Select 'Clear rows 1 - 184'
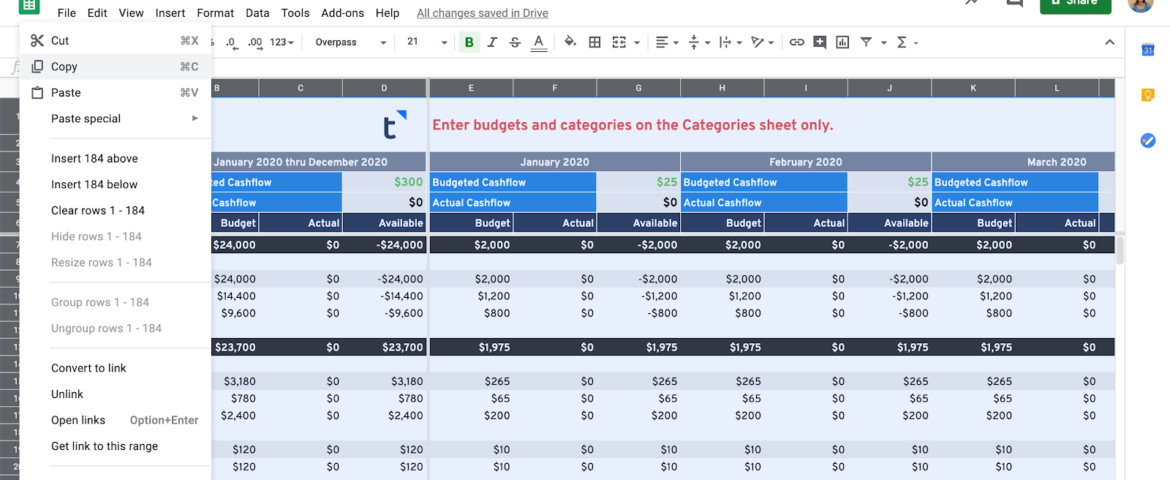 pyautogui.click(x=116, y=211)
